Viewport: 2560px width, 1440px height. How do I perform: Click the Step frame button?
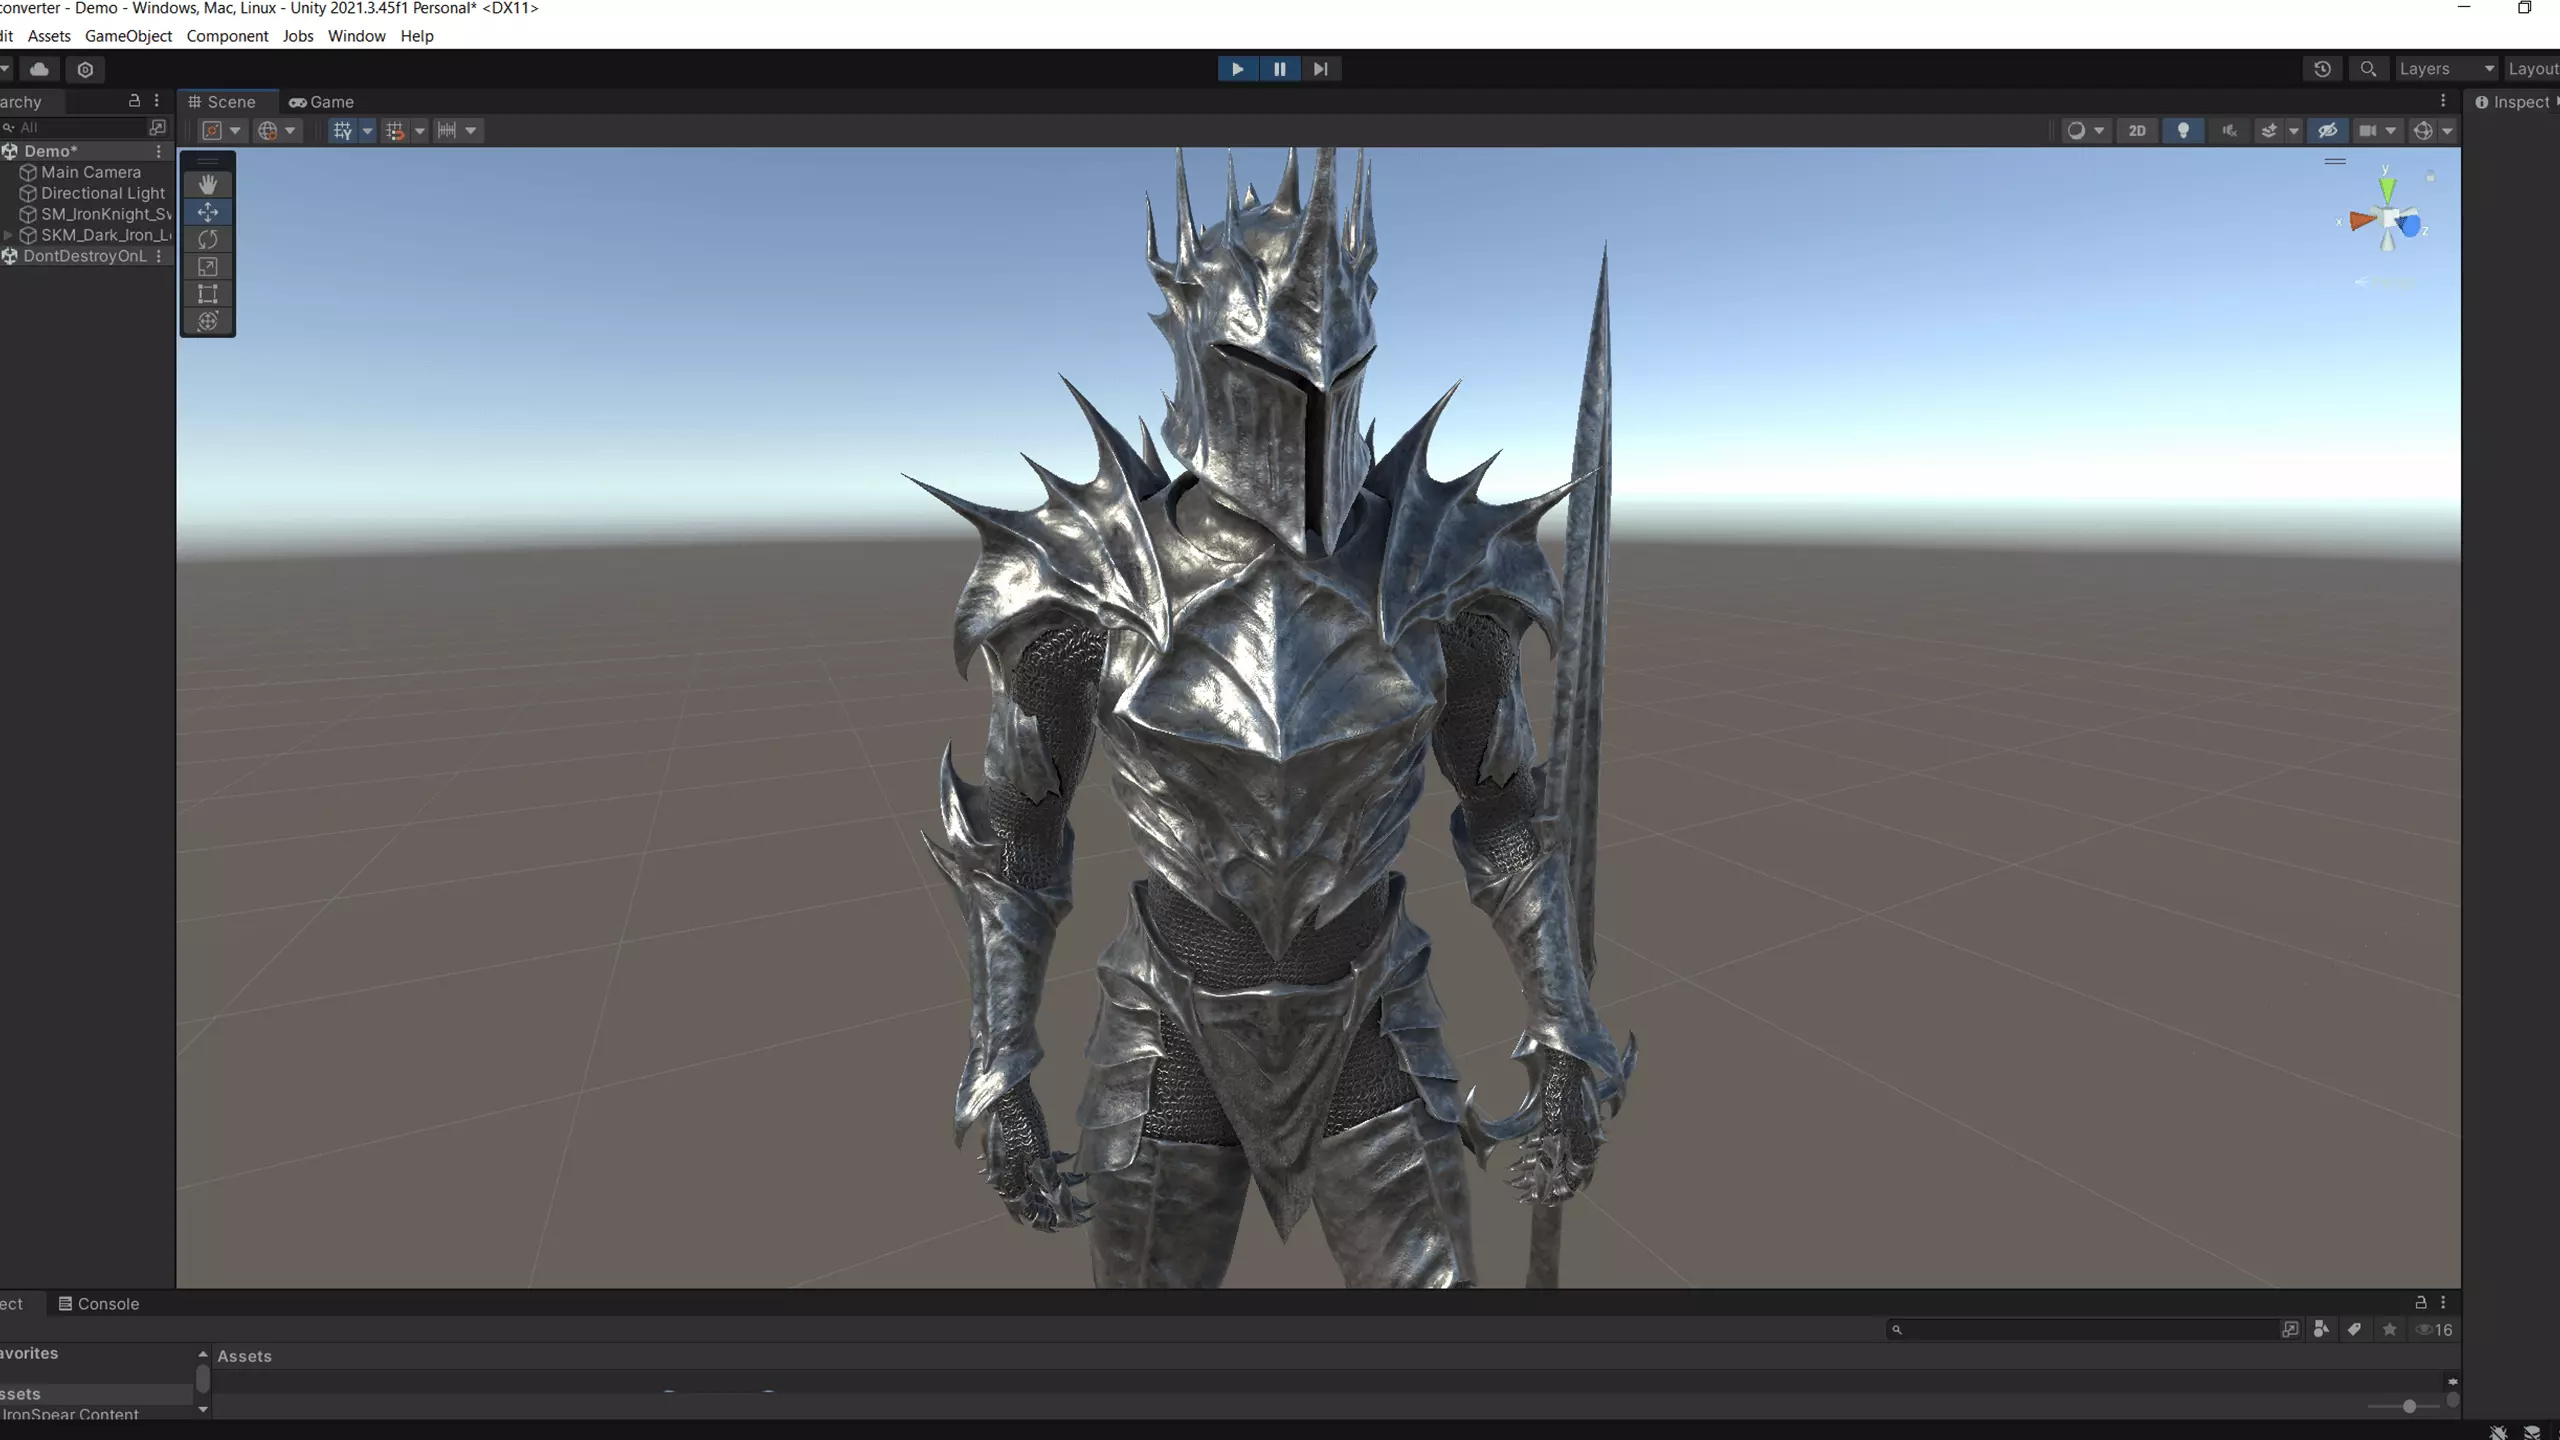[1320, 69]
